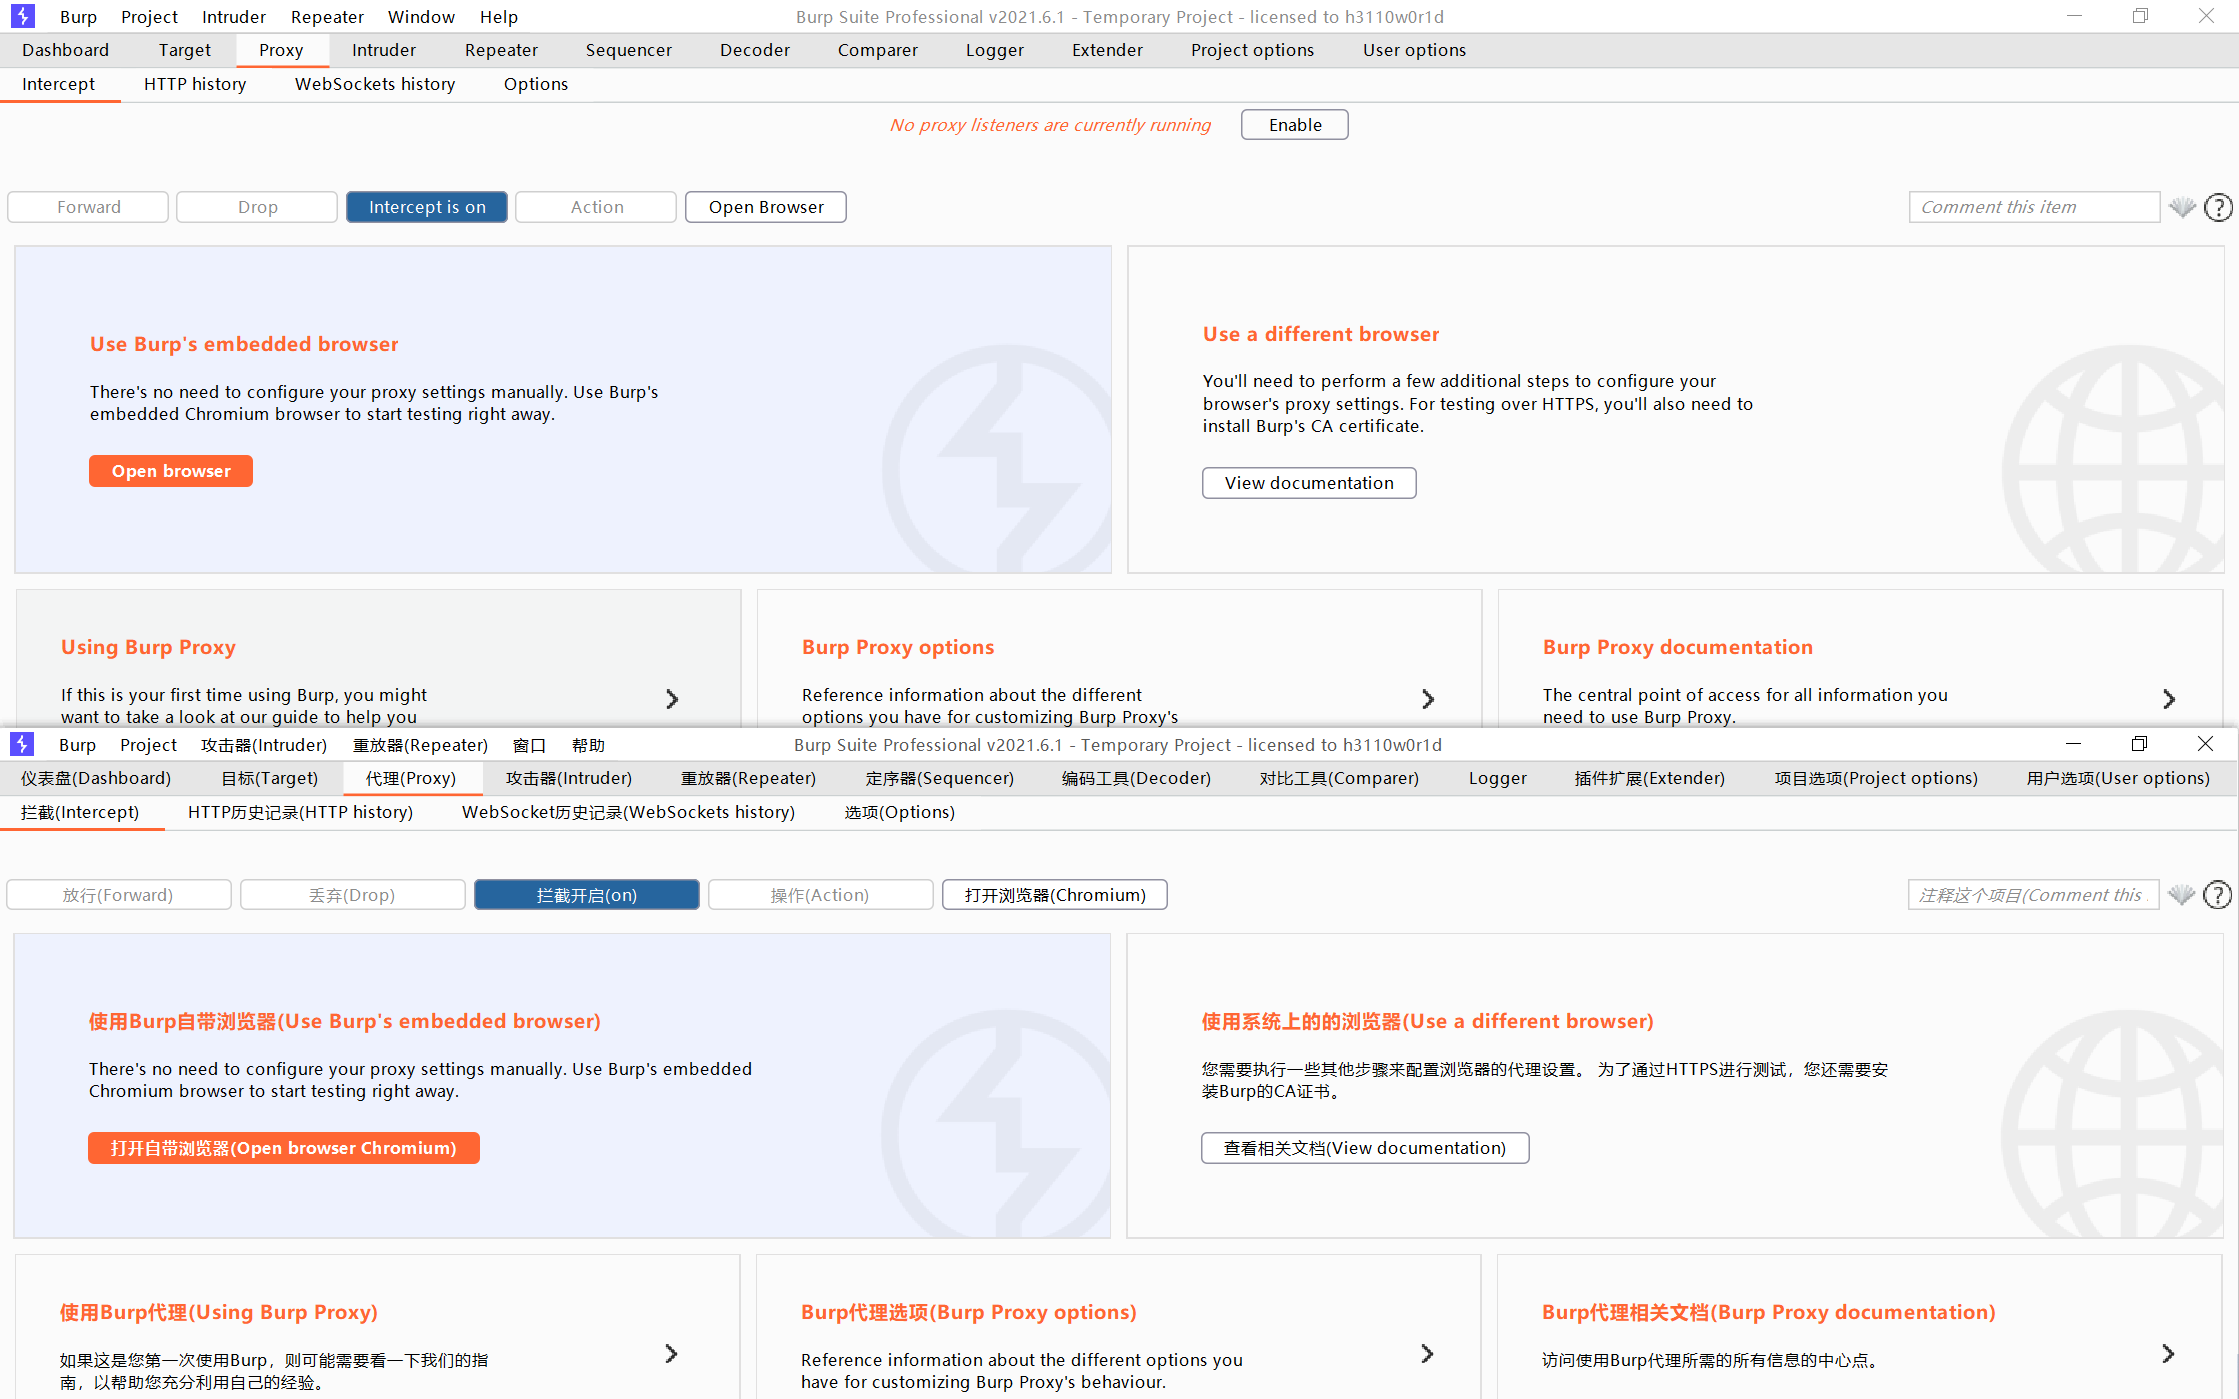Click the Burp Suite application icon
2239x1399 pixels.
(x=23, y=15)
